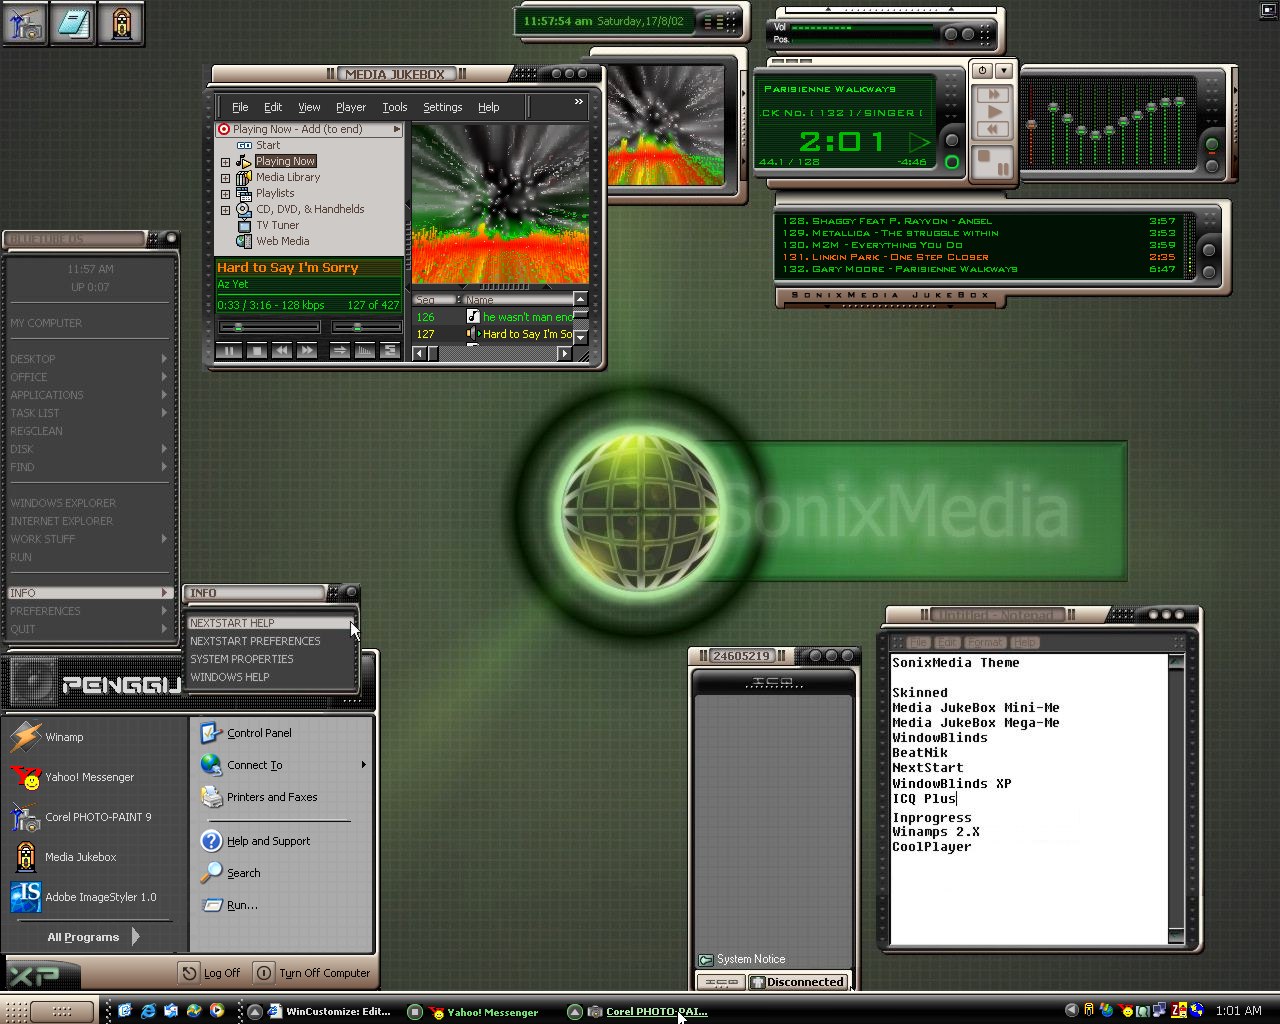Toggle the equalizer button in Media Jukebox
The width and height of the screenshot is (1280, 1024).
(365, 351)
